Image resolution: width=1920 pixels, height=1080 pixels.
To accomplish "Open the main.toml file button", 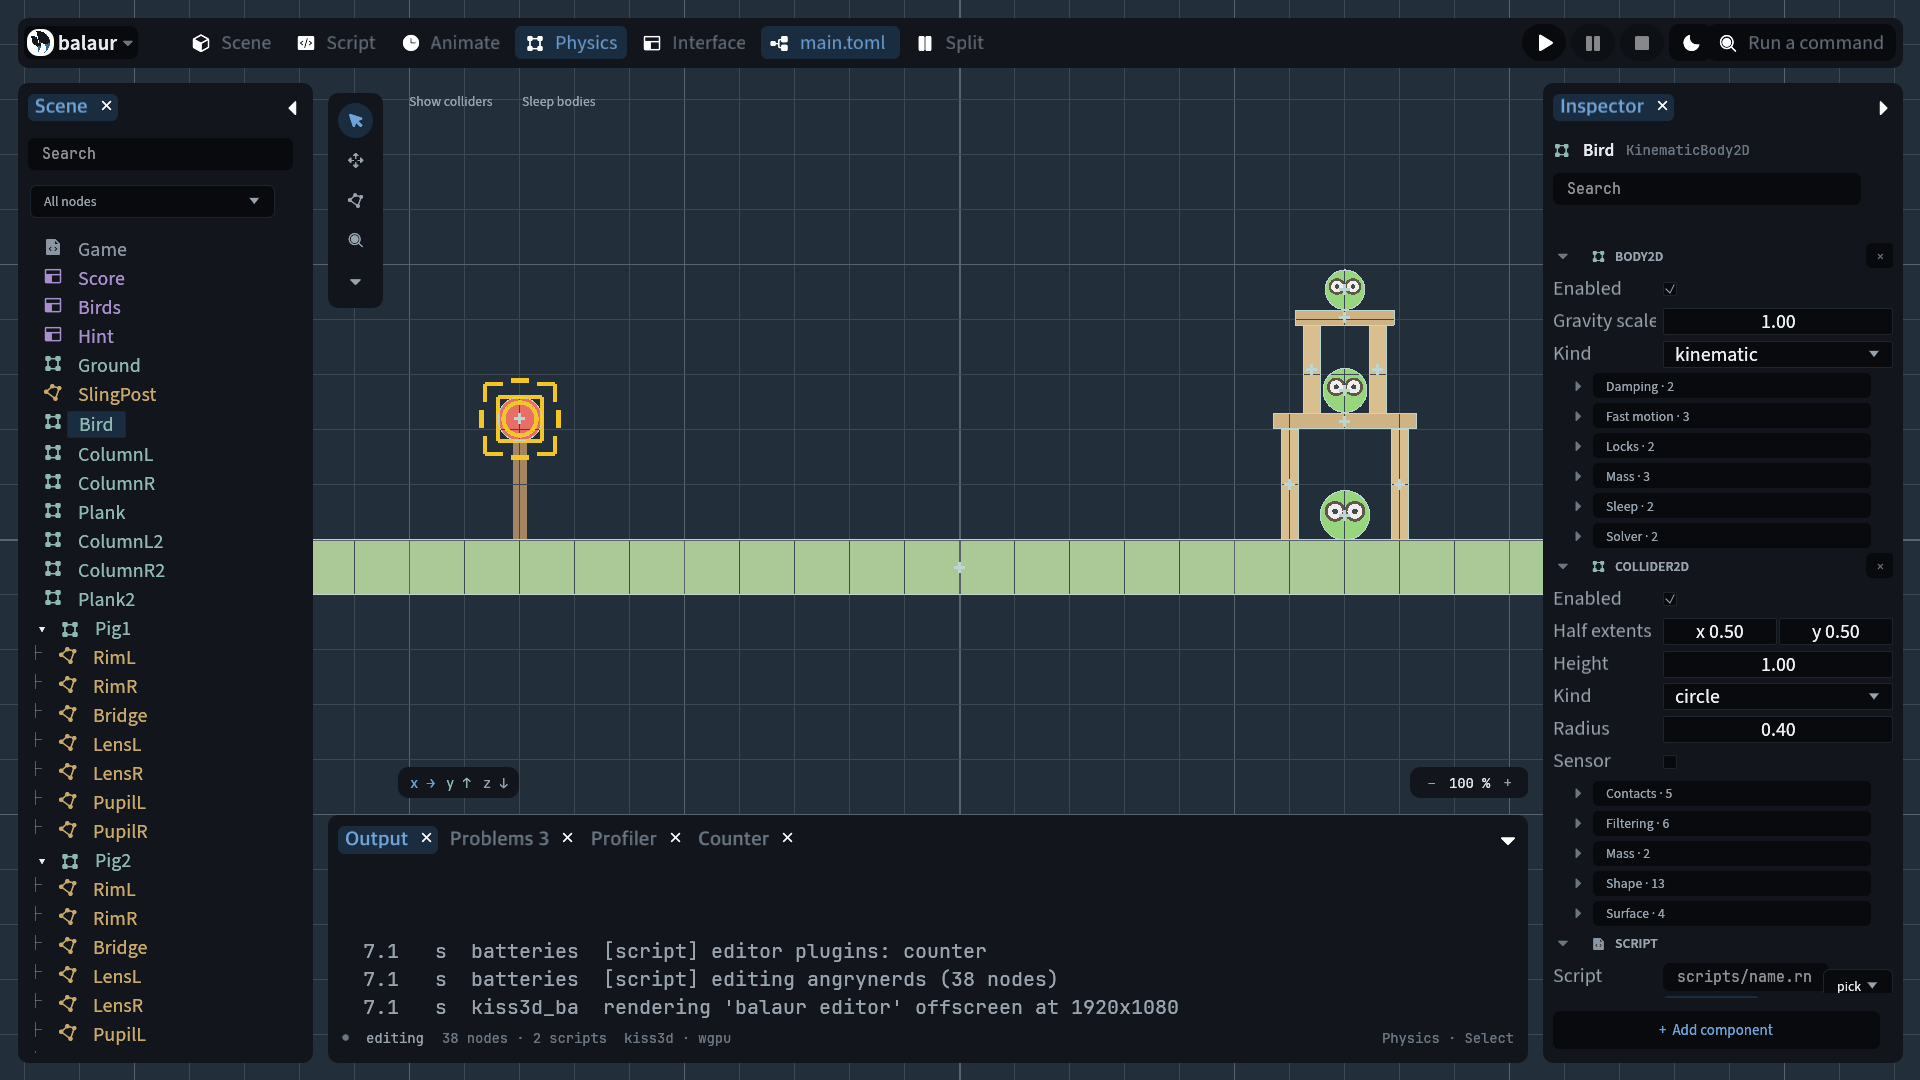I will pyautogui.click(x=829, y=43).
